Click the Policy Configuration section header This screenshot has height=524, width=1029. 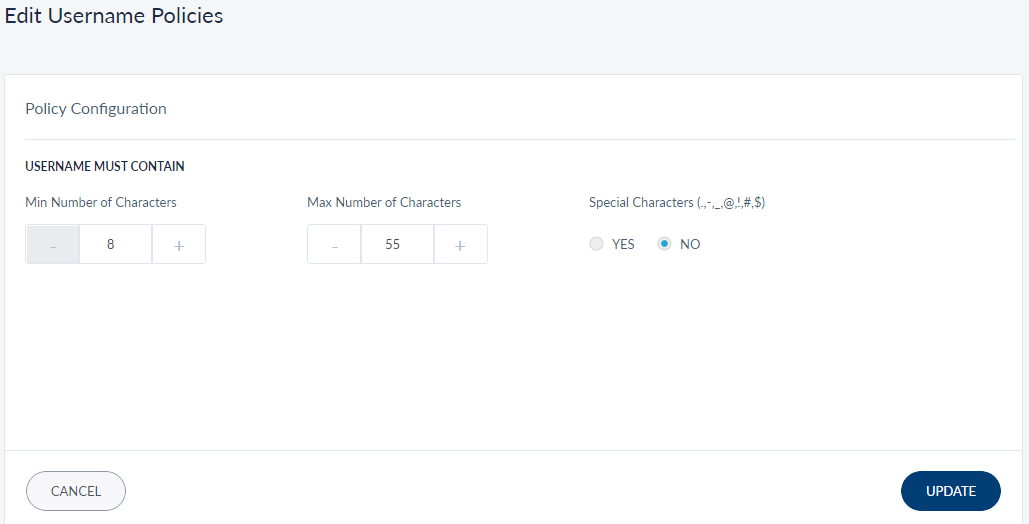coord(96,108)
